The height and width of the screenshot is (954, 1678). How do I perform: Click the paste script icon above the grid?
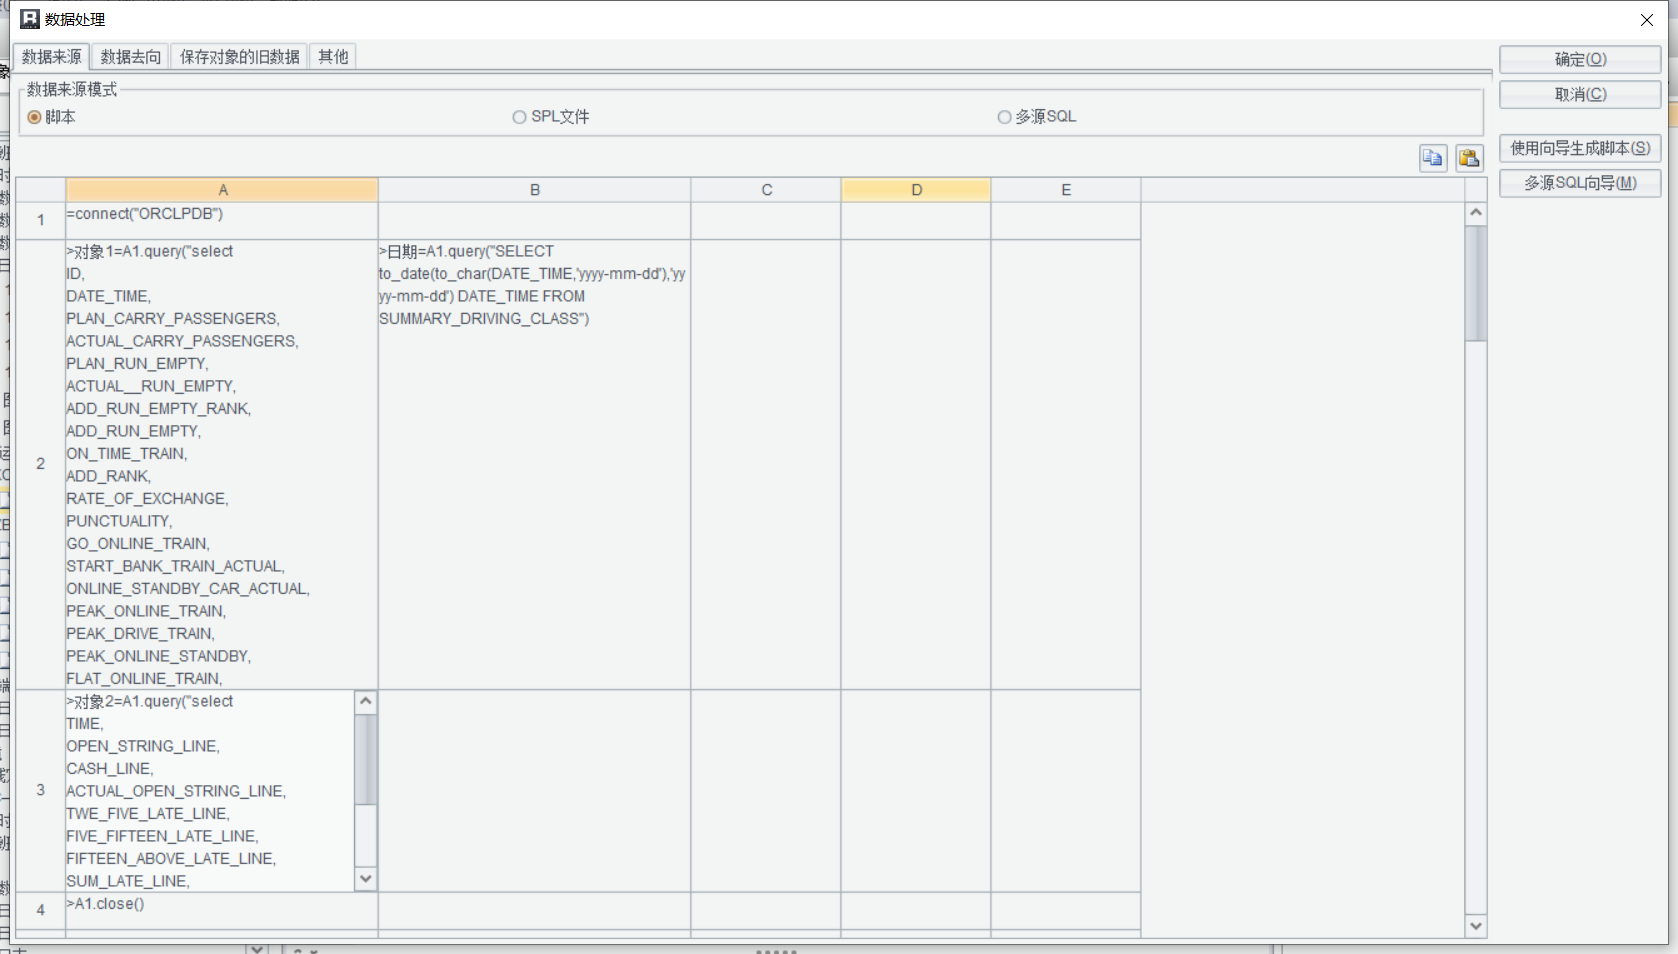pos(1469,158)
